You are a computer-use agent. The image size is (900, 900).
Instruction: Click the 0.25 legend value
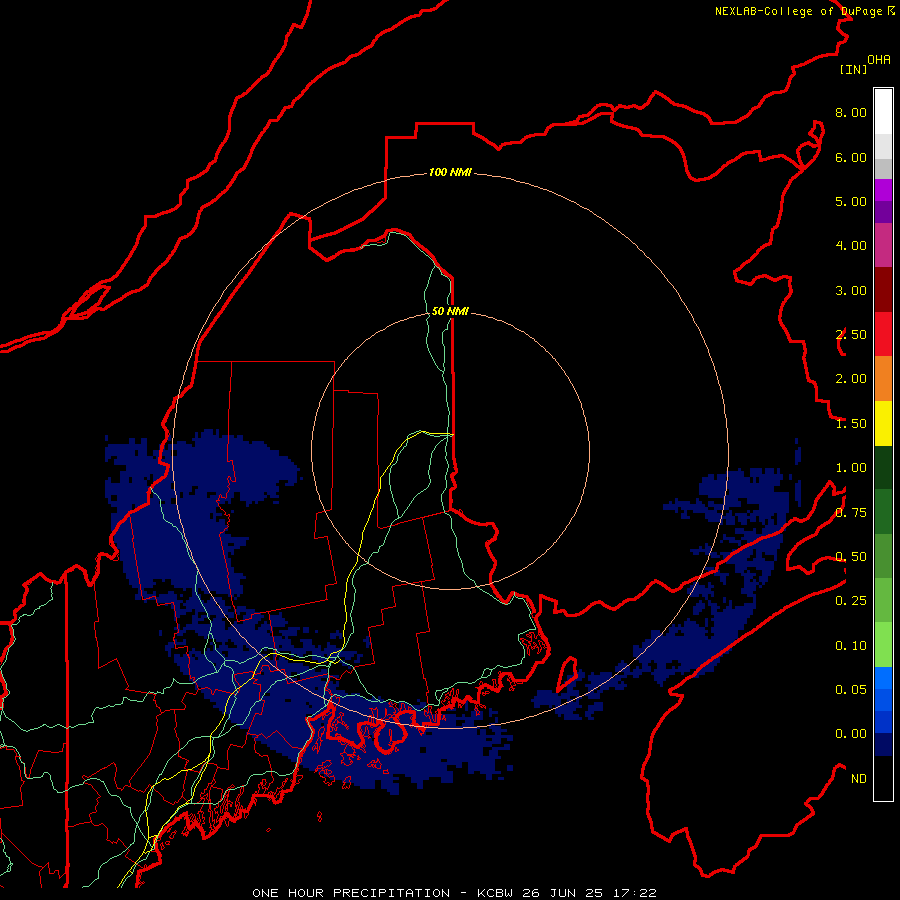(x=851, y=601)
